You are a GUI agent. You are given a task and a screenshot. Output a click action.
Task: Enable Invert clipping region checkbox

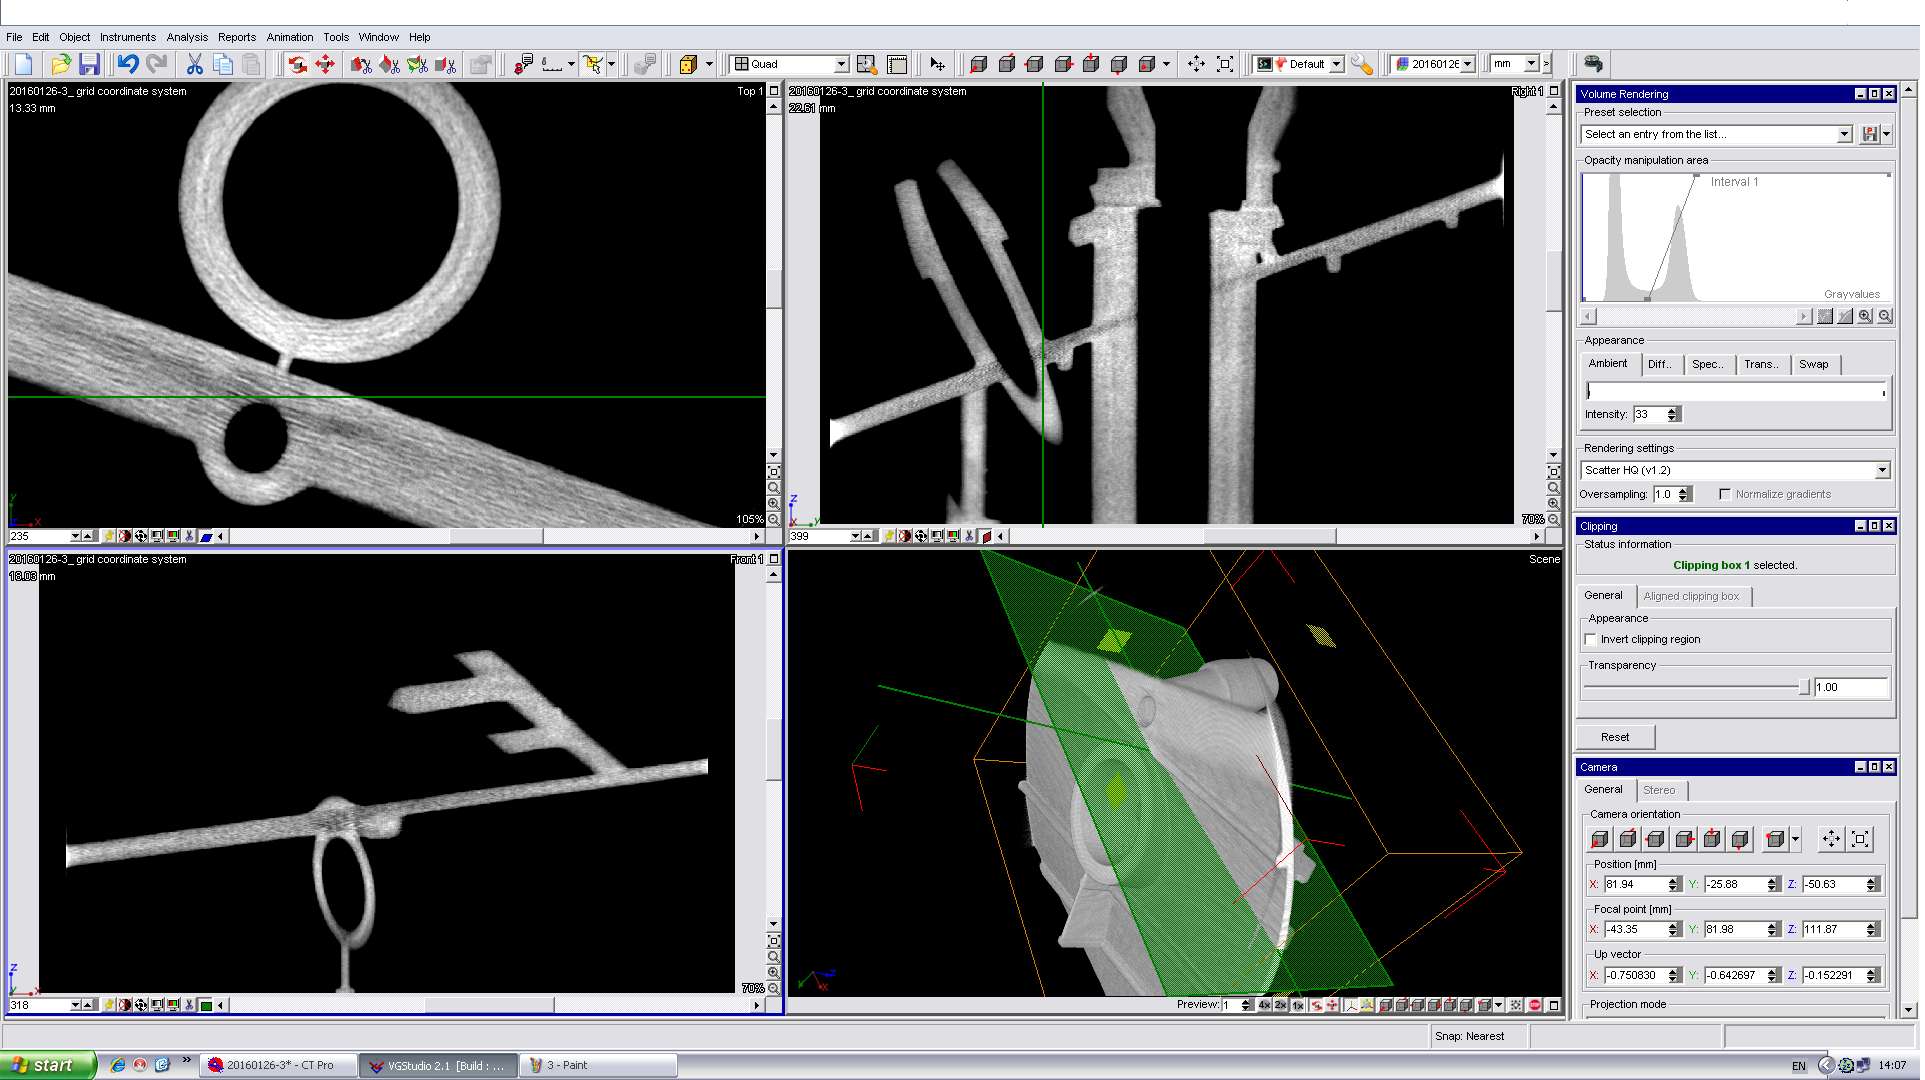(1591, 640)
